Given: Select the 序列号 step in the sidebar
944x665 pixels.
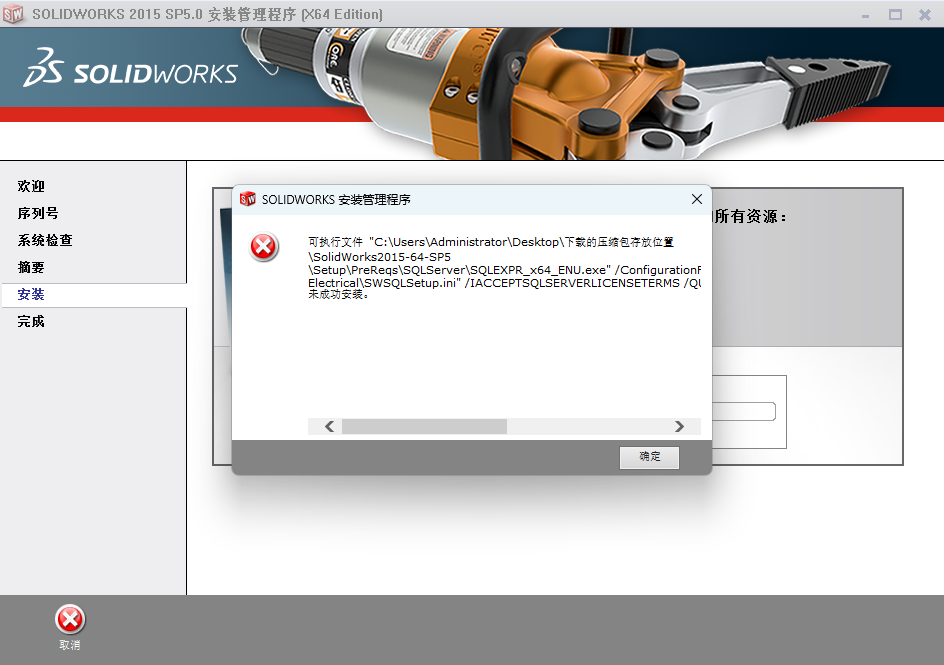Looking at the screenshot, I should coord(36,213).
